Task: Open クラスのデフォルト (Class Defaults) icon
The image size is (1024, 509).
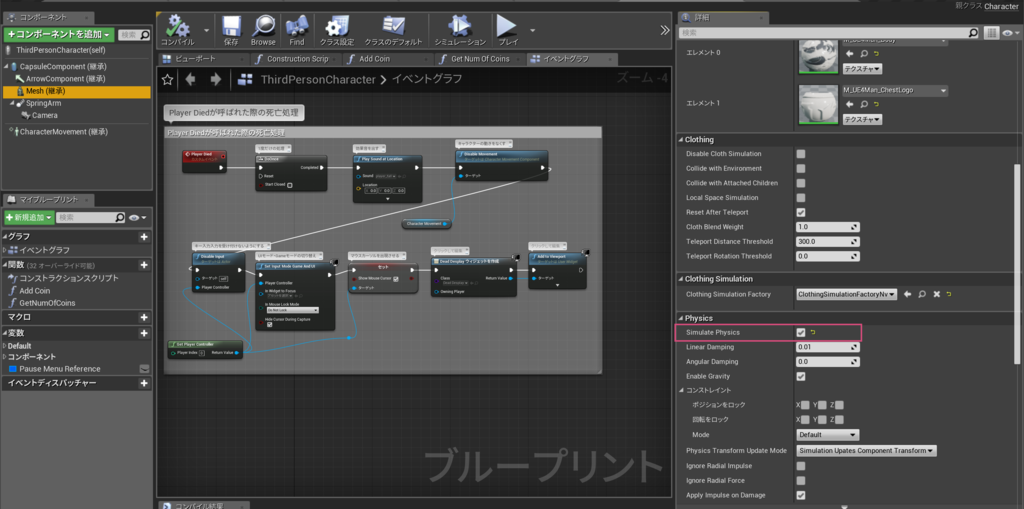Action: point(394,26)
